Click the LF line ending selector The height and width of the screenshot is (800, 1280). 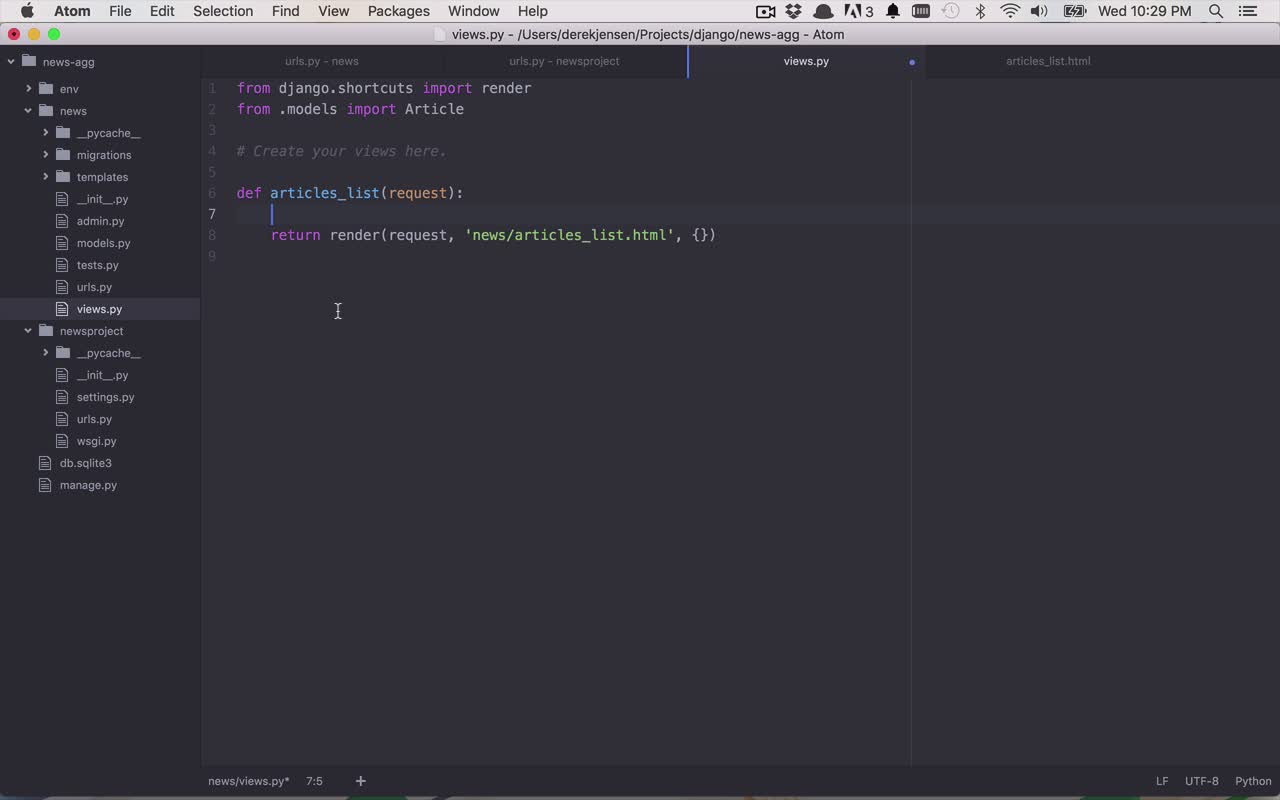[1162, 781]
